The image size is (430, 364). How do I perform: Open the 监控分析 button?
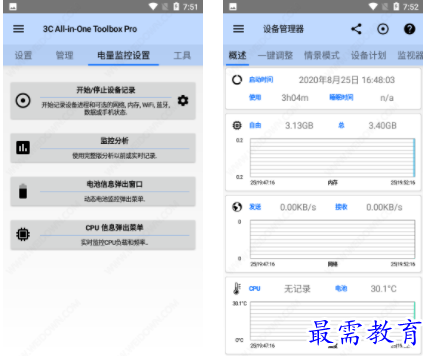pos(103,148)
